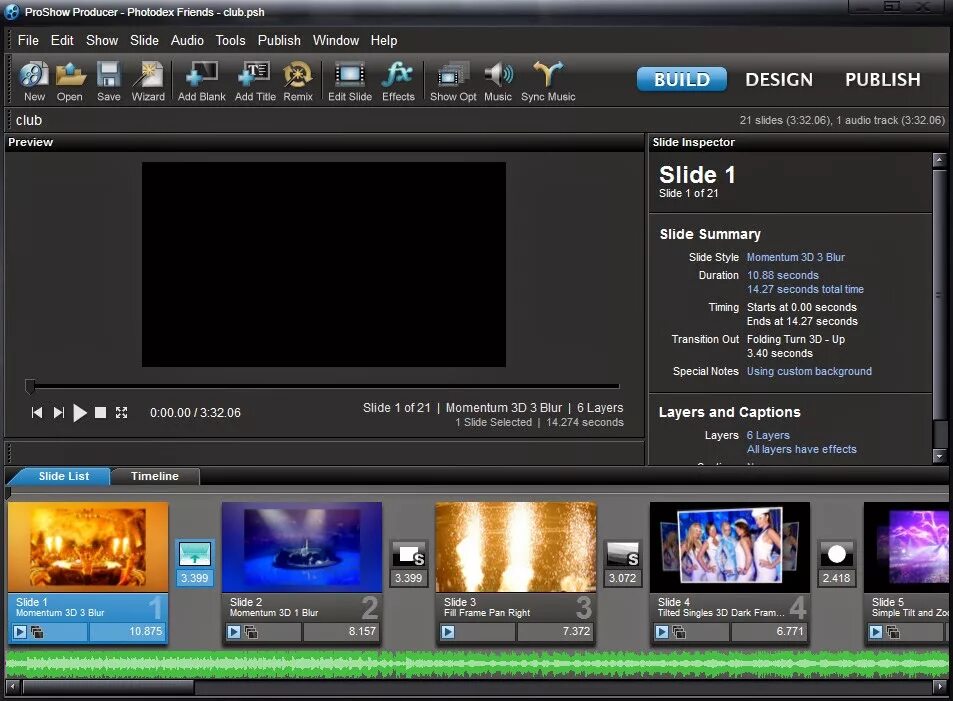Switch to DESIGN workspace
Image resolution: width=953 pixels, height=701 pixels.
pos(779,79)
